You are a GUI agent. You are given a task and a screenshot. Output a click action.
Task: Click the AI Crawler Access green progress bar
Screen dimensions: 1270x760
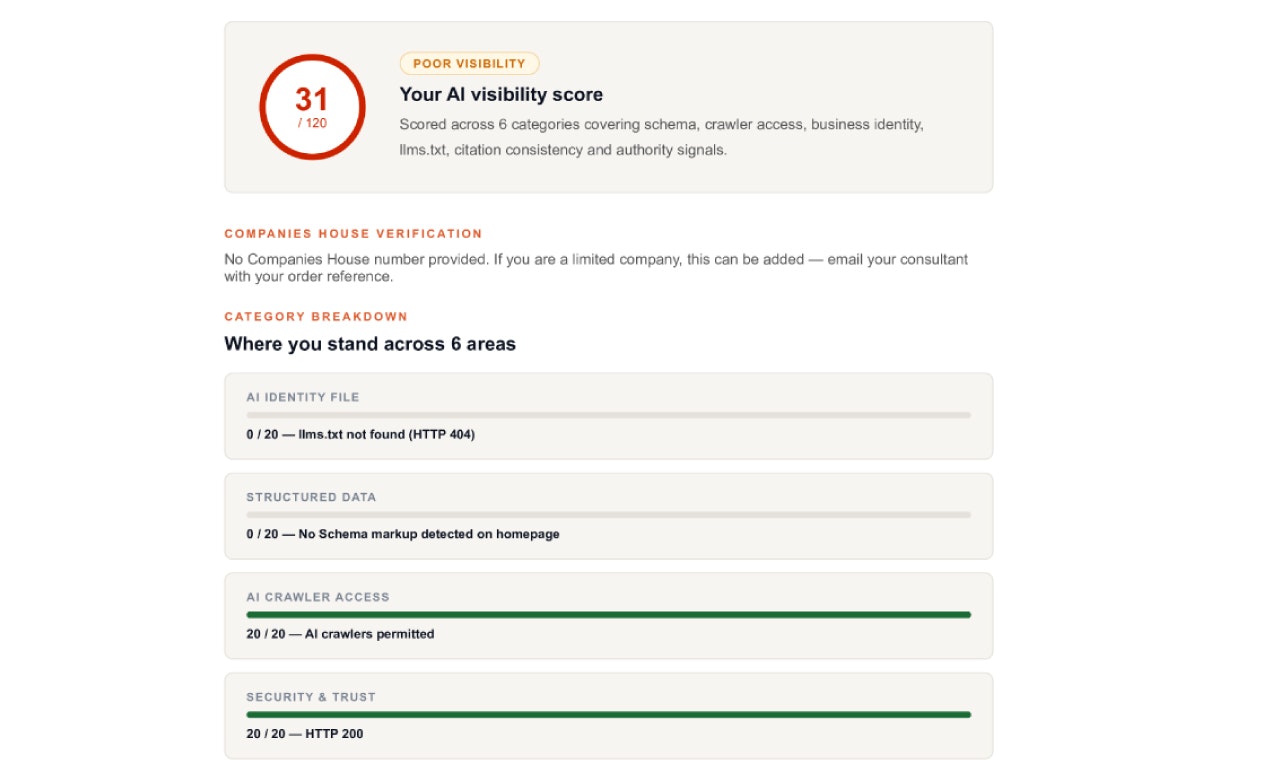(609, 615)
